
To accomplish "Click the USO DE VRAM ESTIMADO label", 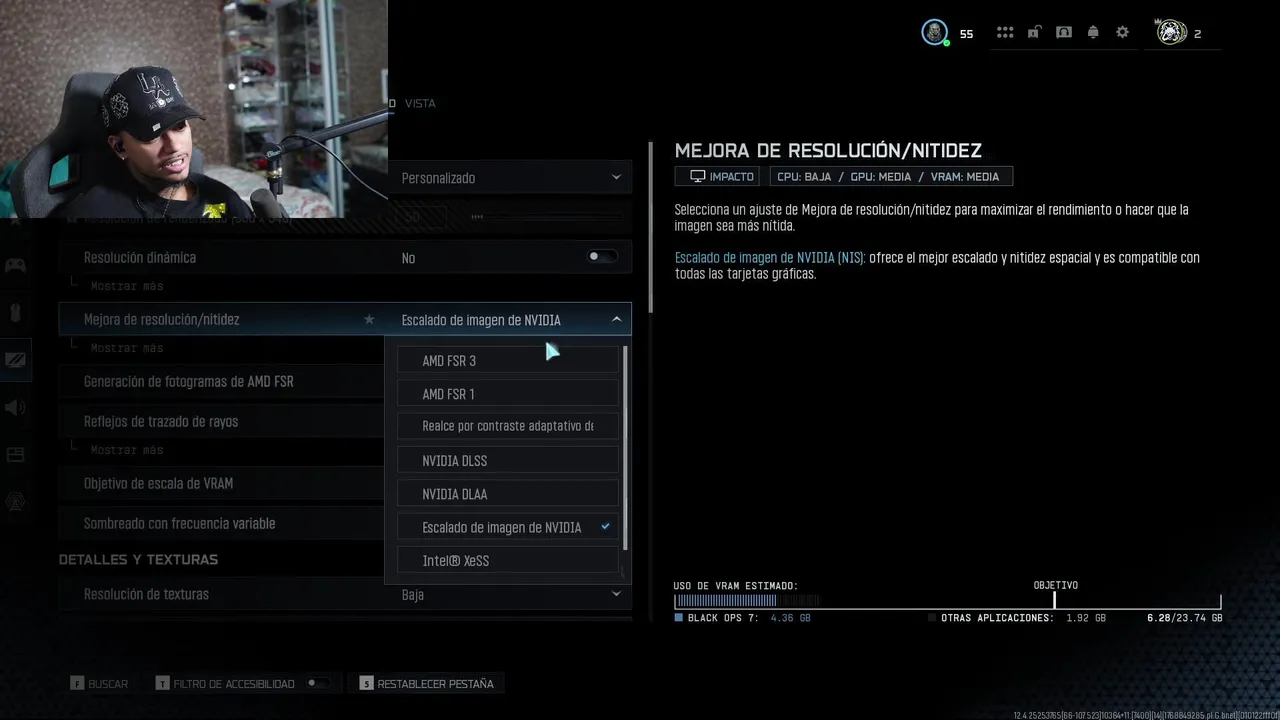I will click(x=736, y=586).
